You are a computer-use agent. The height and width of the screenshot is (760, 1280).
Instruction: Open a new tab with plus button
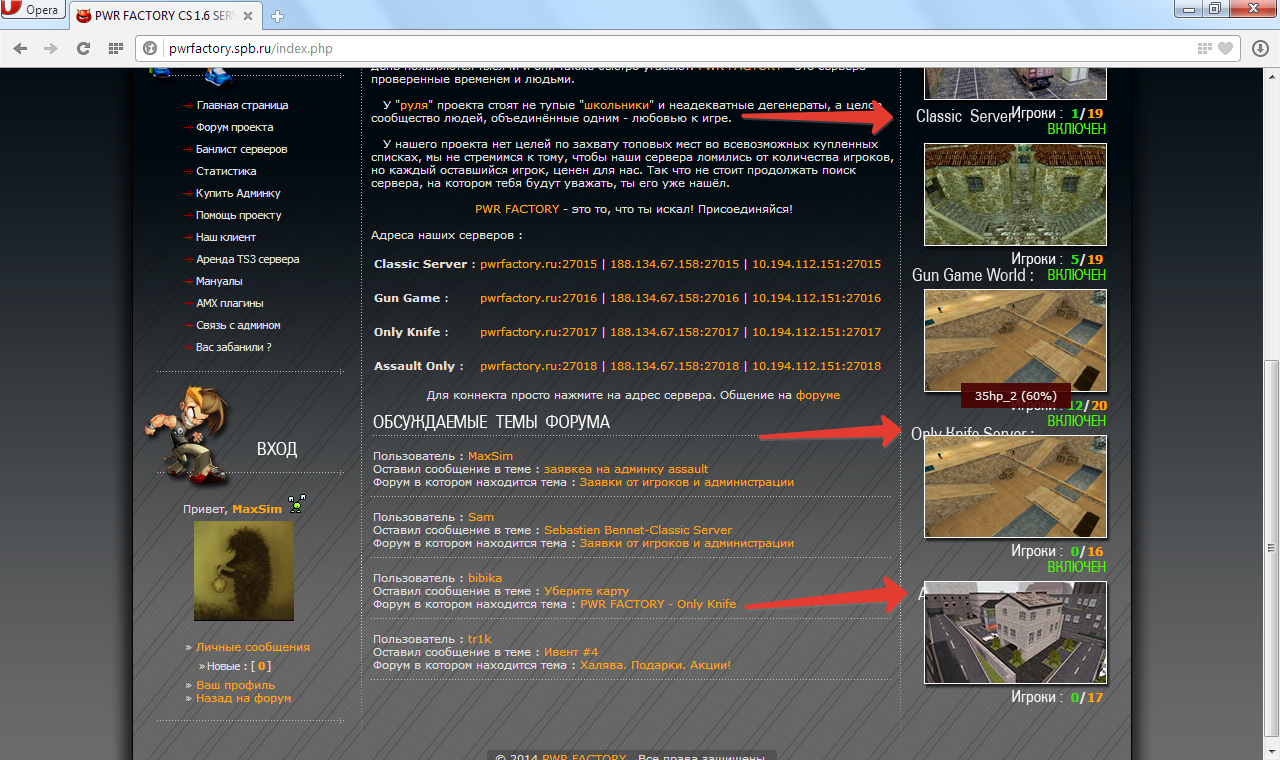tap(277, 16)
